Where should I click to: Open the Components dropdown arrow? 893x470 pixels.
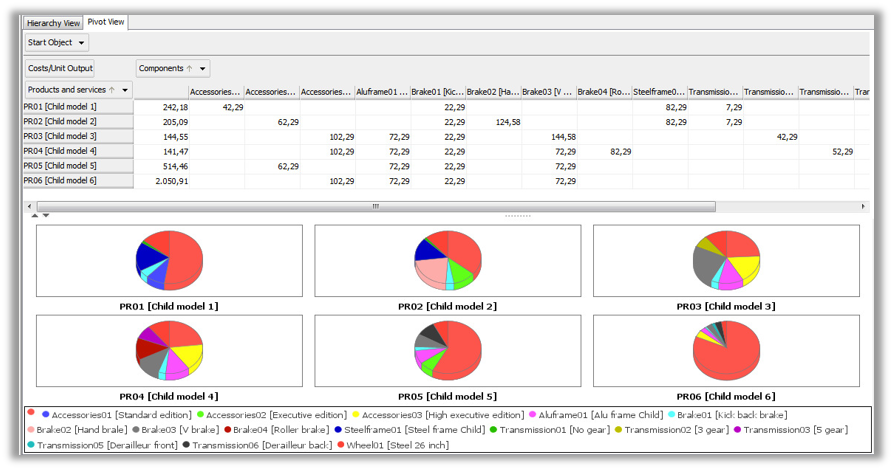click(x=202, y=68)
